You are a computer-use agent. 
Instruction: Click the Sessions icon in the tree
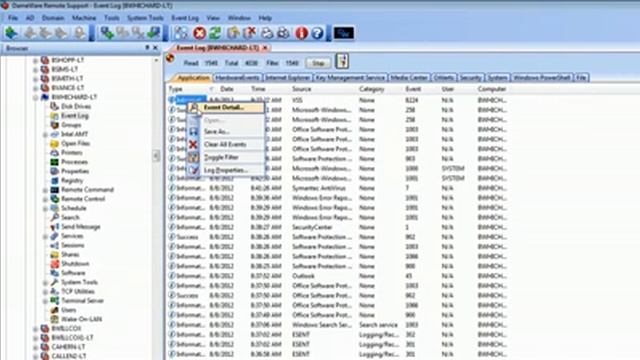tap(54, 245)
